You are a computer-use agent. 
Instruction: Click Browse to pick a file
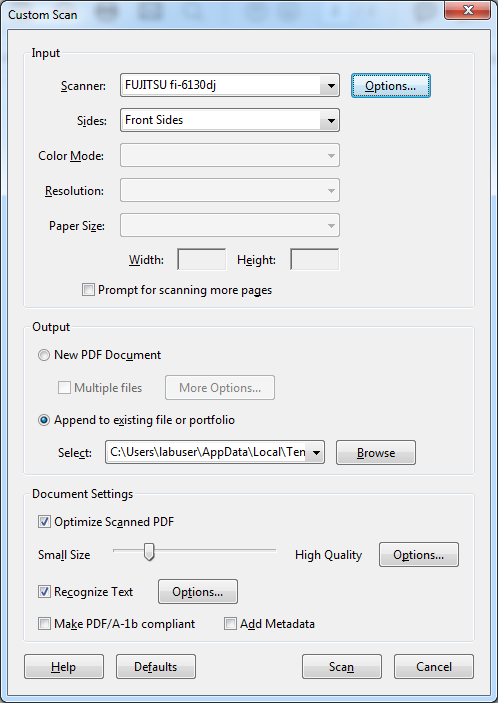pos(376,452)
